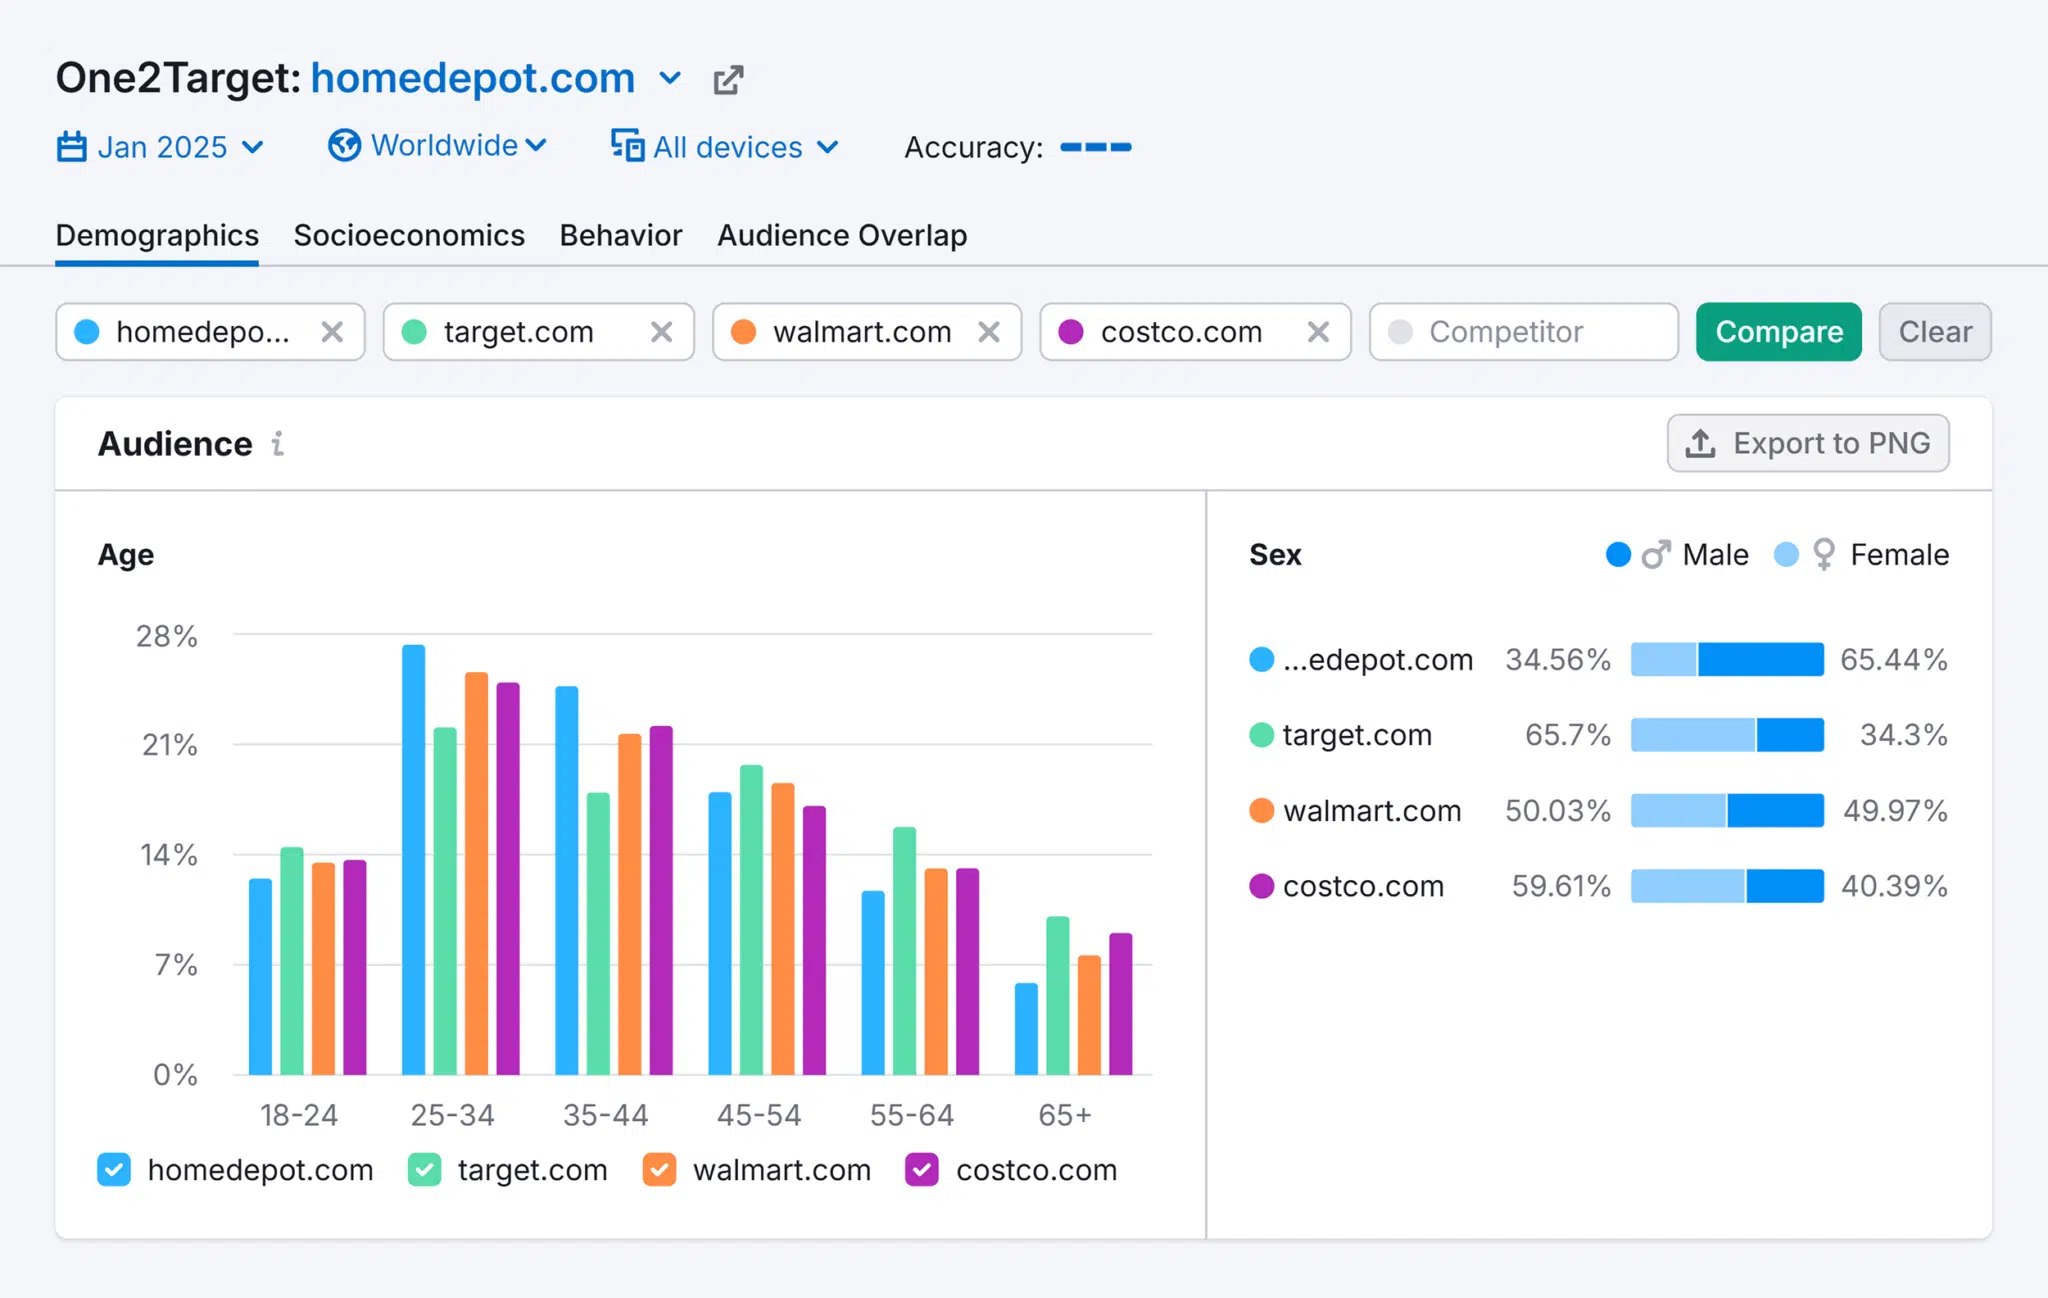The image size is (2048, 1298).
Task: Open homedepot.com in external link icon
Action: pyautogui.click(x=728, y=80)
